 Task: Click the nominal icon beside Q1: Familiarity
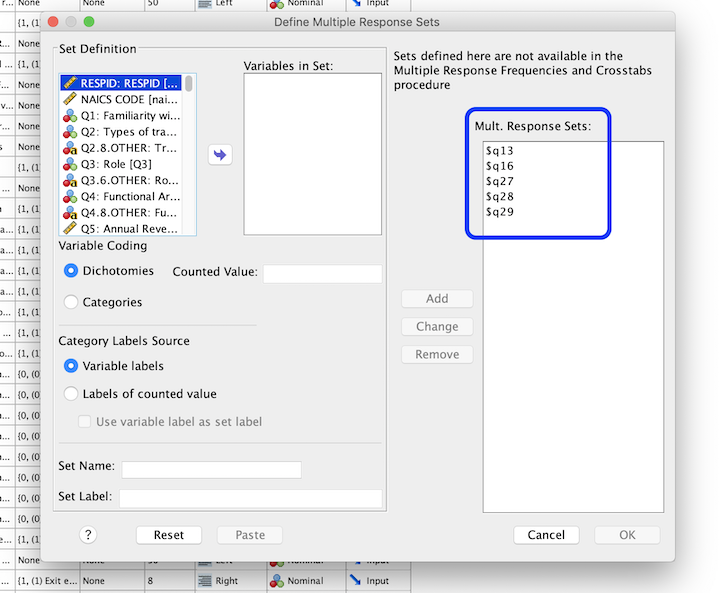click(x=70, y=116)
